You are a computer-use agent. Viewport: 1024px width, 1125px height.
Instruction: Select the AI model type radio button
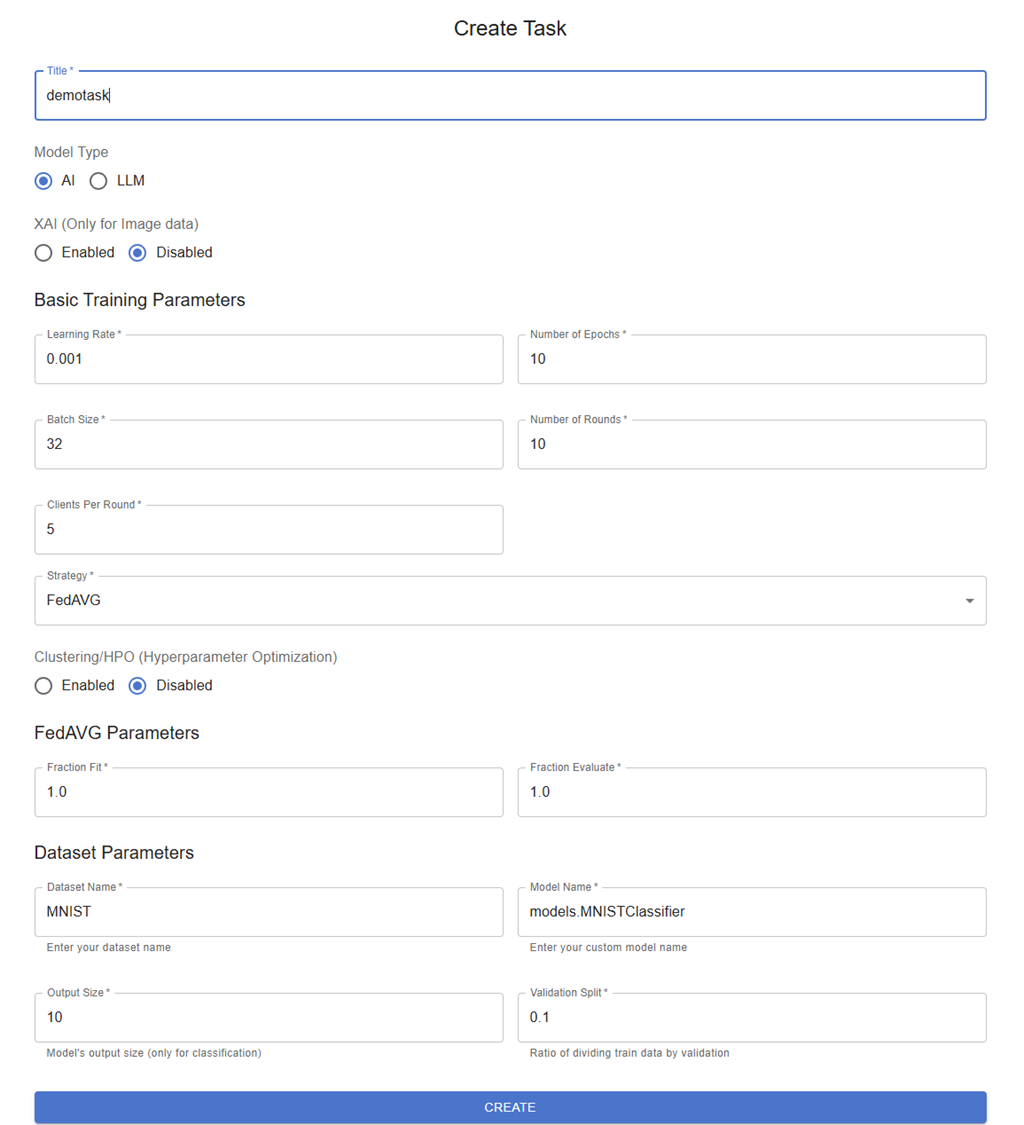(43, 181)
